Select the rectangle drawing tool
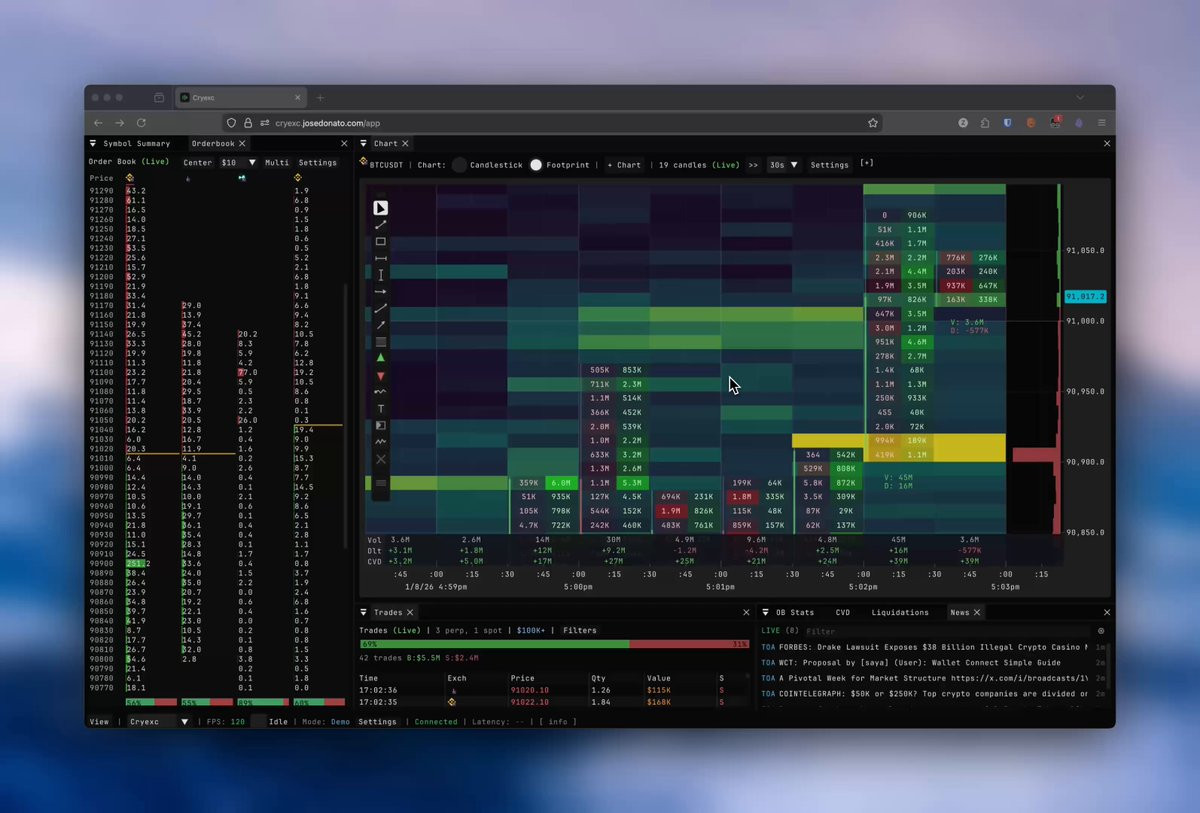 pyautogui.click(x=381, y=242)
